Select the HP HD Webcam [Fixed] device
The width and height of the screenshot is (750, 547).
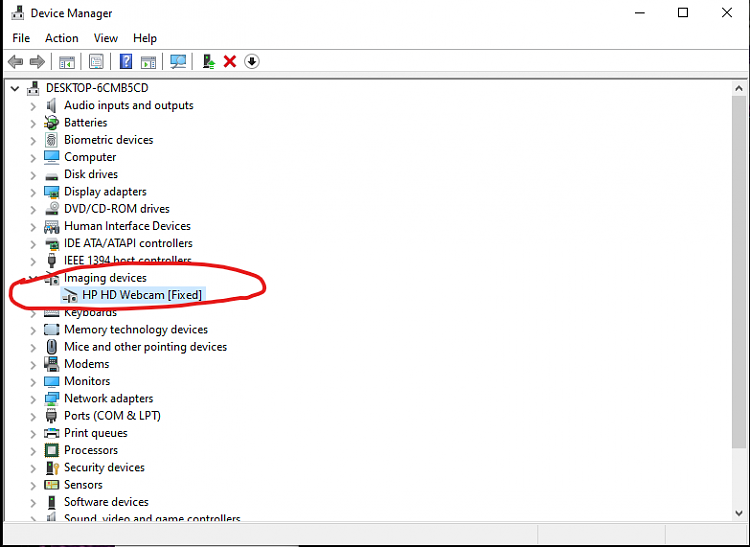pos(142,295)
